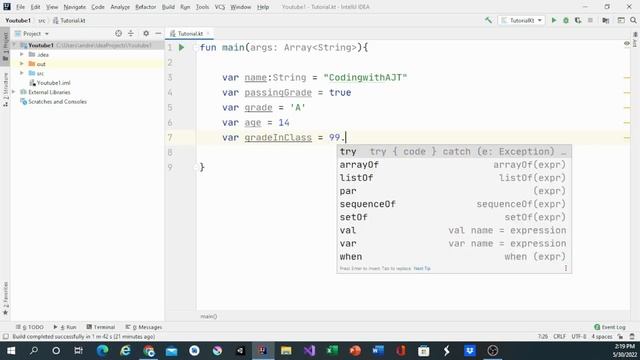Select the arrayOf completion suggestion
640x360 pixels.
pos(454,164)
